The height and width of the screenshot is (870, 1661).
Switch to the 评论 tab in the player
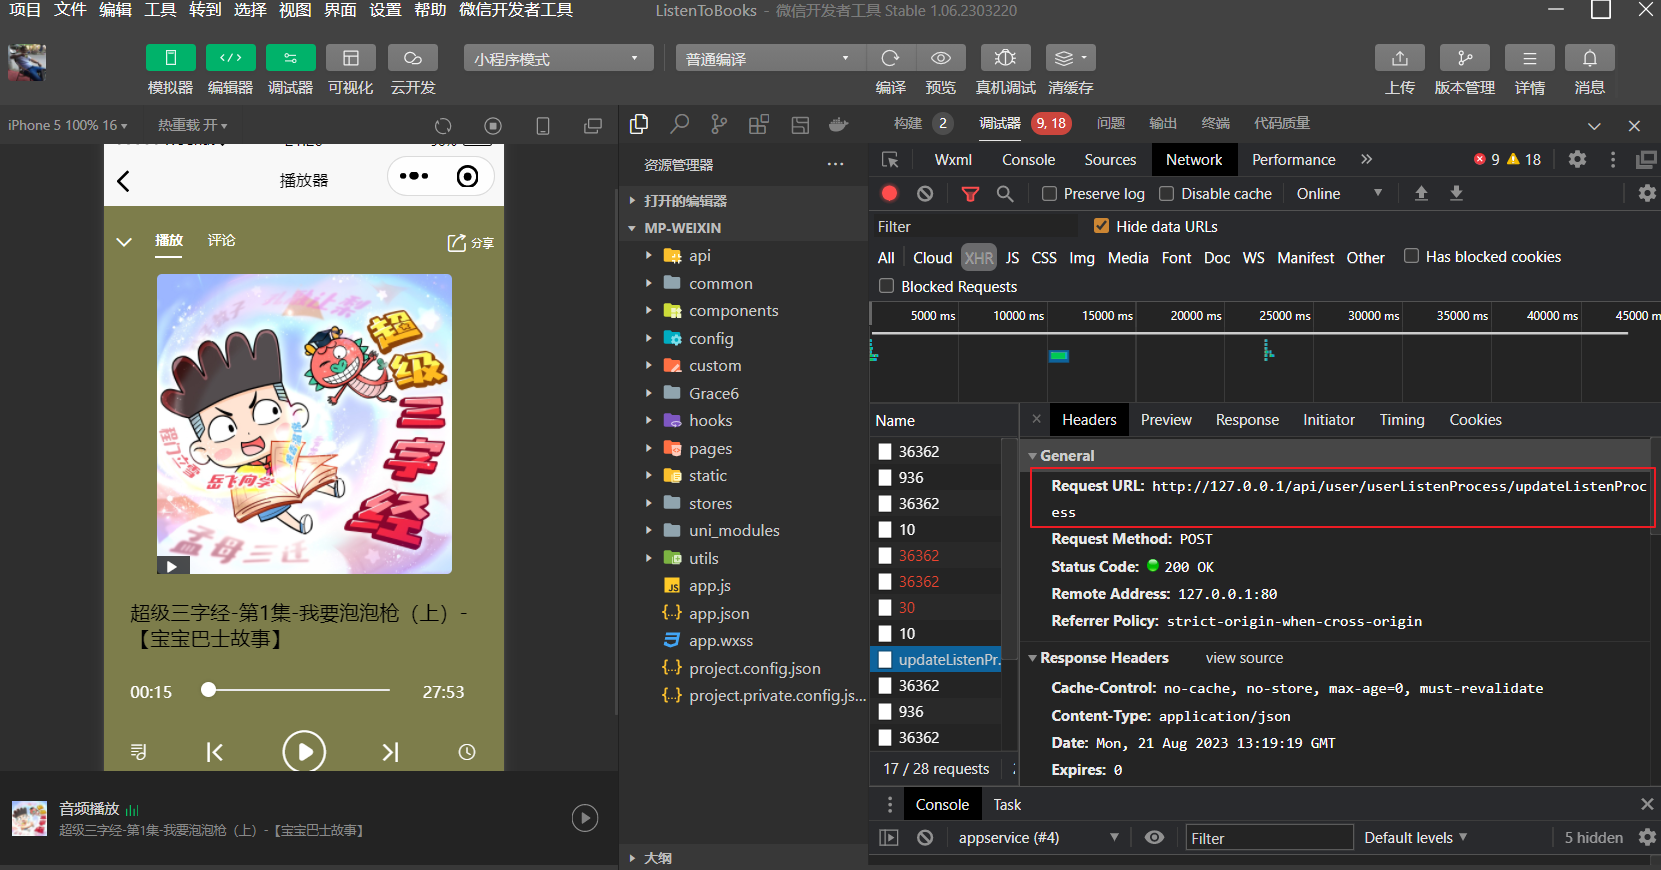(221, 240)
